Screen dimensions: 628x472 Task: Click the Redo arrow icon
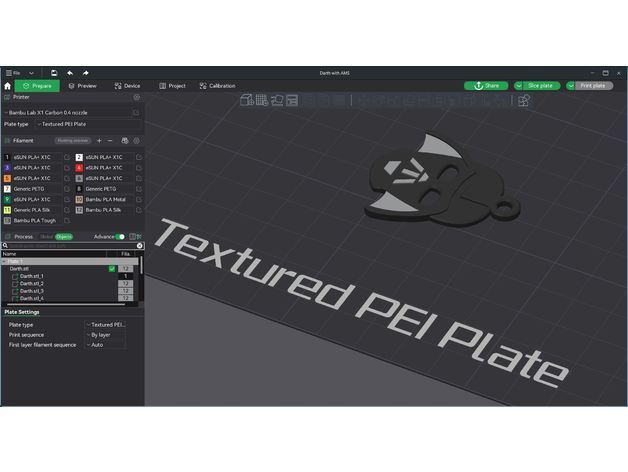[86, 73]
